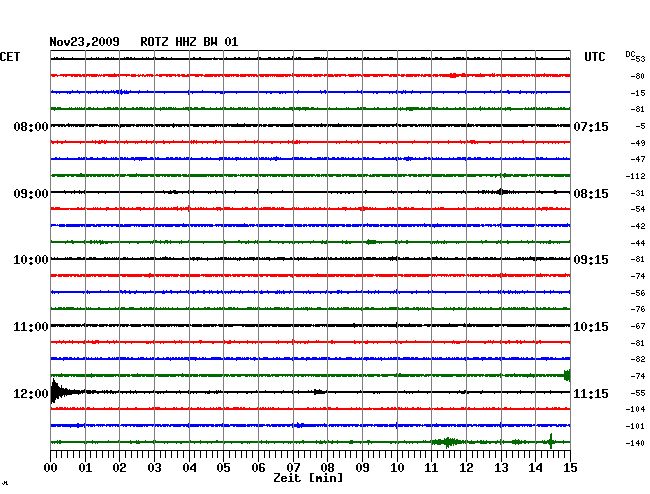Screen dimensions: 650x494
Task: Click the black burst near minute 13 on 09:00 trace
Action: click(502, 192)
